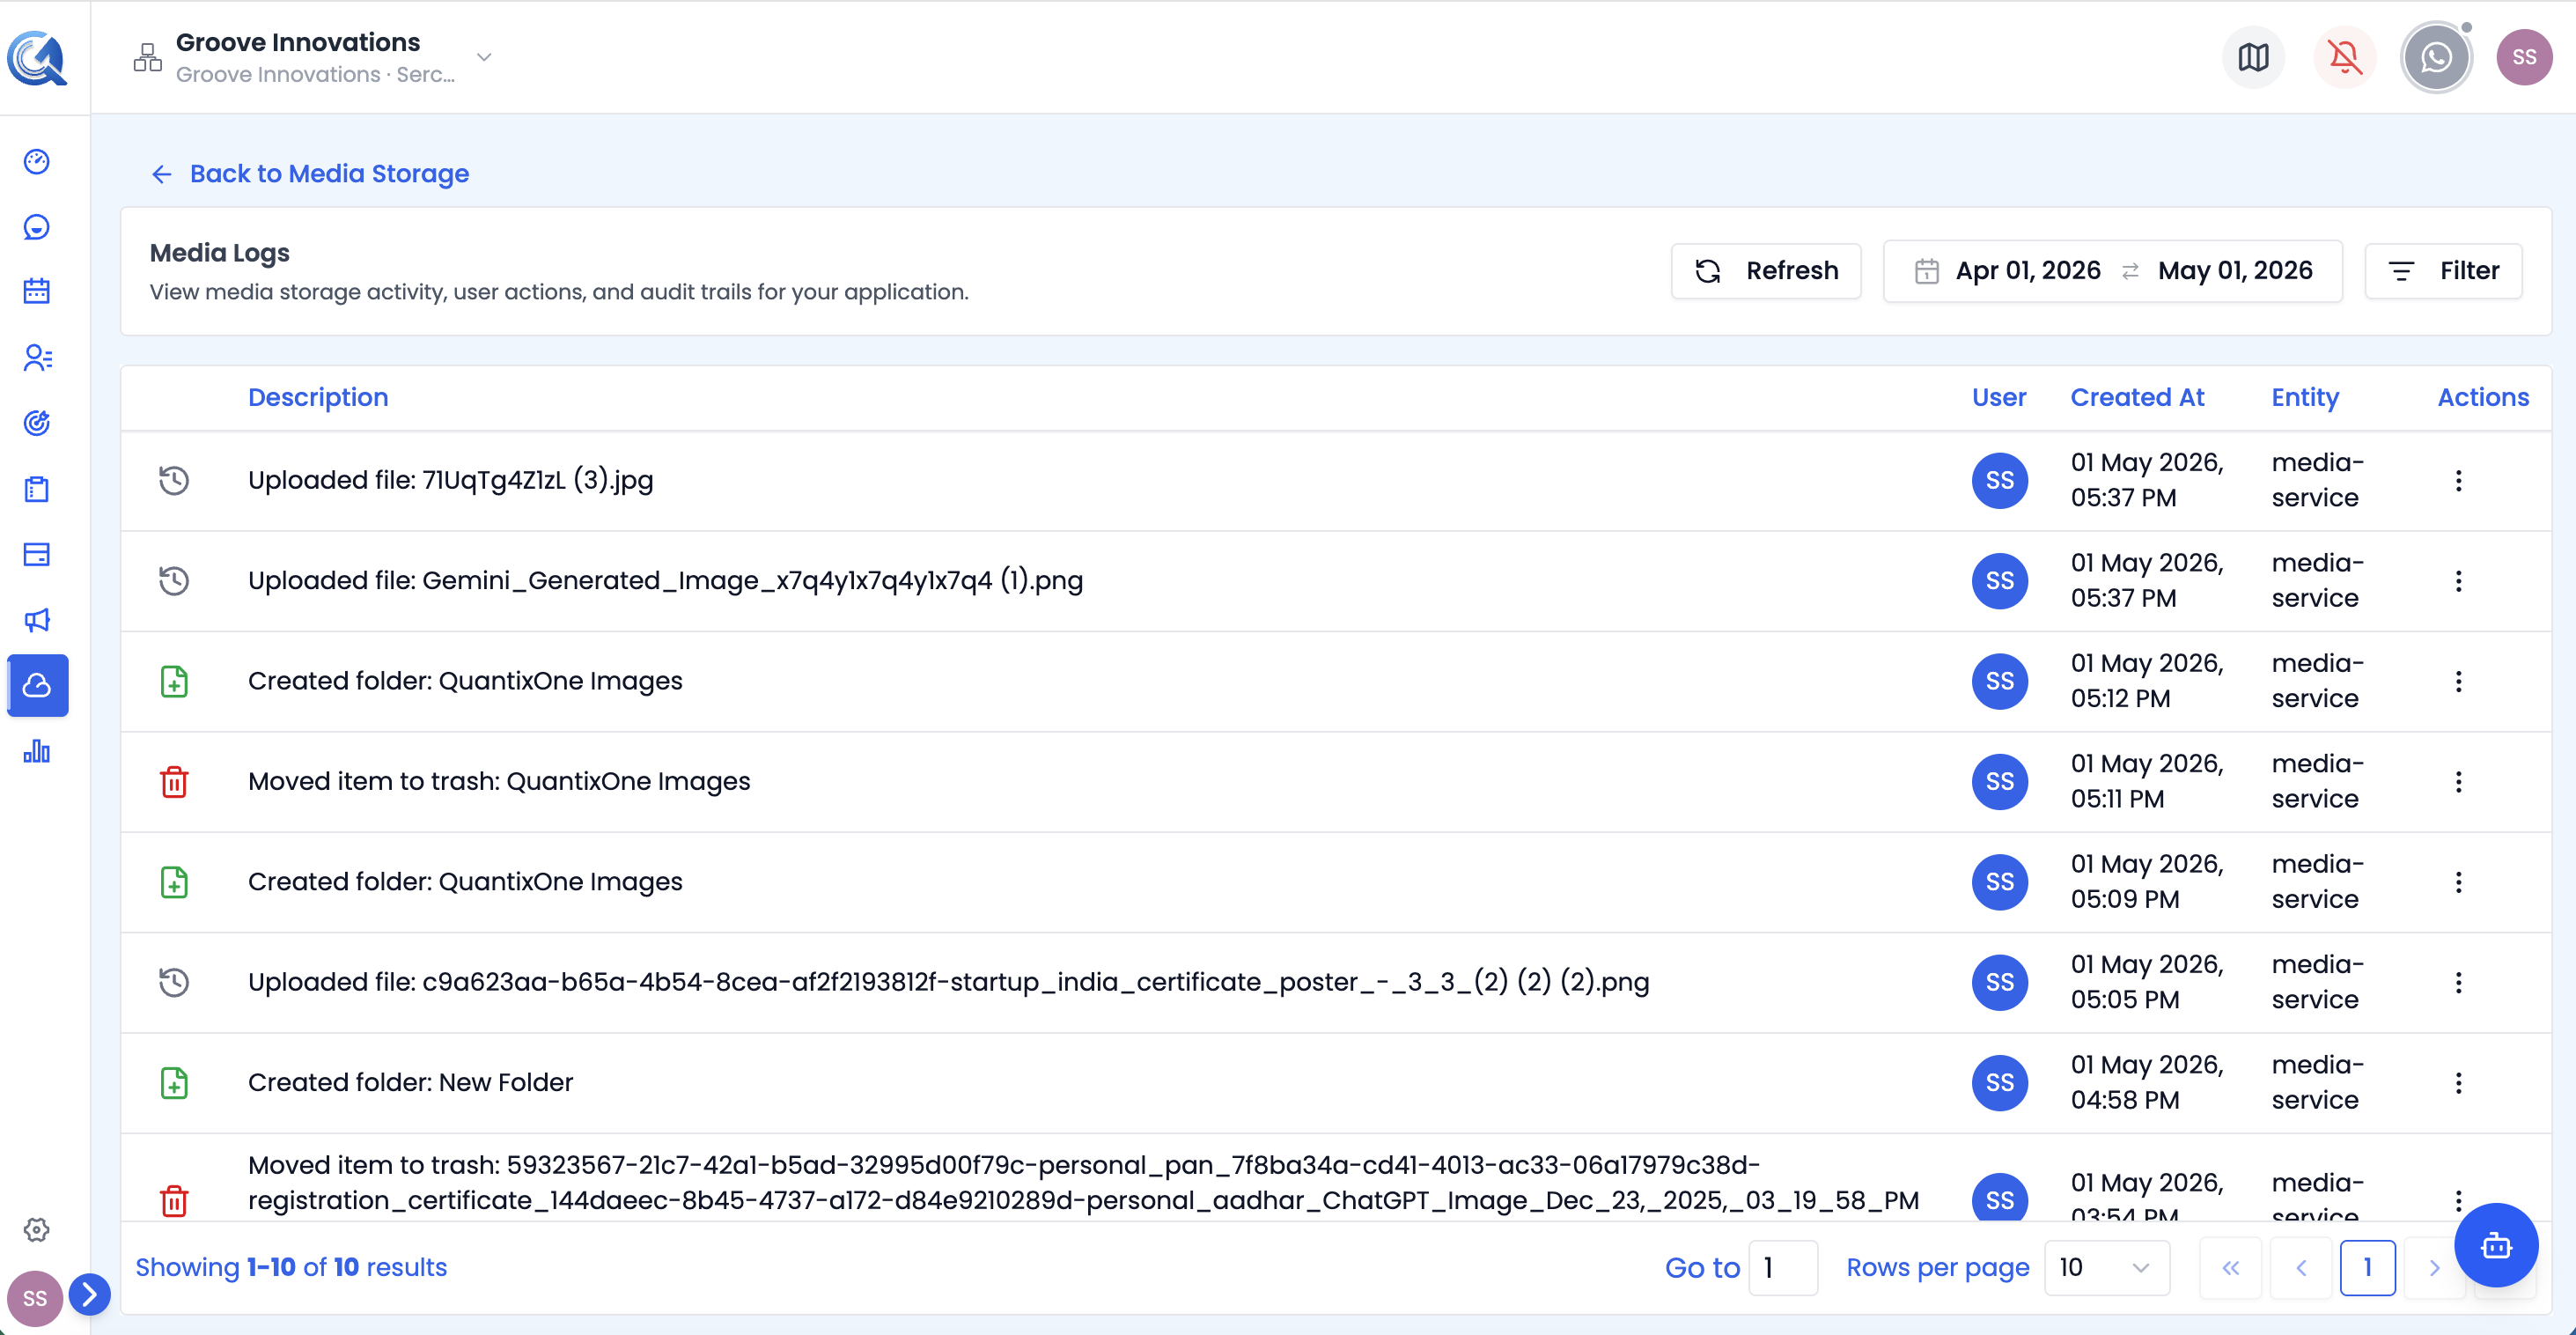Open actions menu for Created folder New Folder
This screenshot has width=2576, height=1335.
click(2458, 1083)
